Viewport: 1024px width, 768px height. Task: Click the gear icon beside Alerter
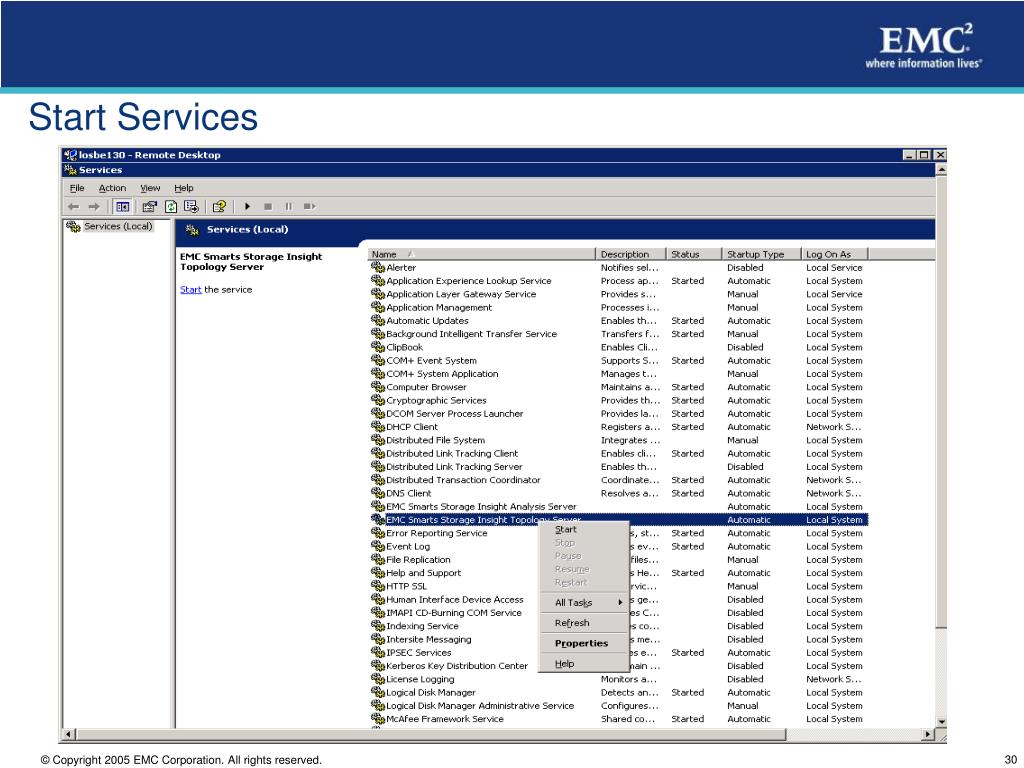377,267
